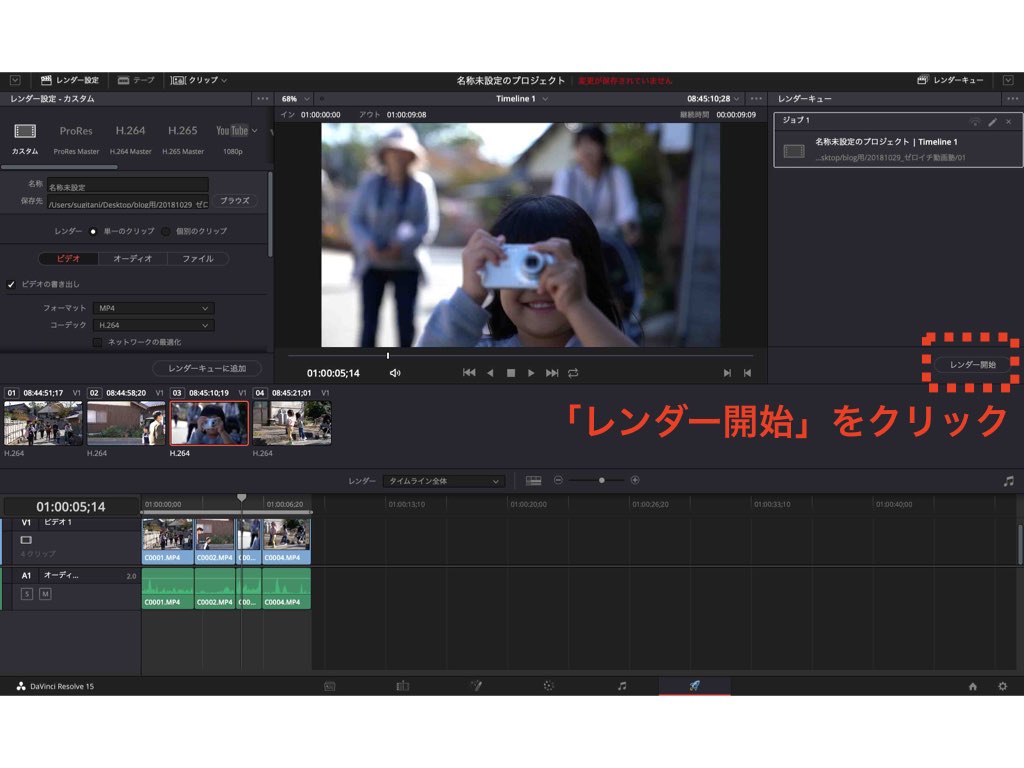Jump to first frame in viewer
Screen dimensions: 1024x768
click(469, 373)
